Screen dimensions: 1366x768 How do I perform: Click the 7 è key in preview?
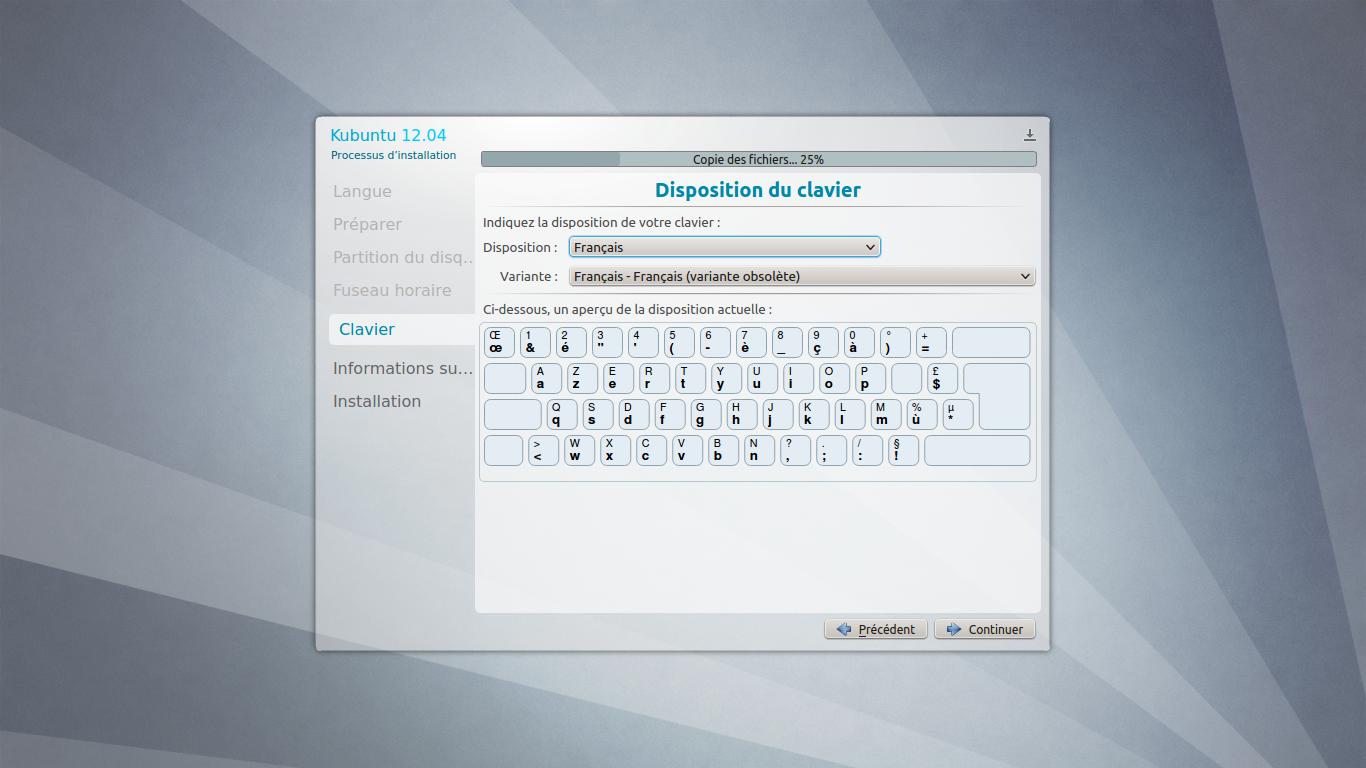[751, 342]
